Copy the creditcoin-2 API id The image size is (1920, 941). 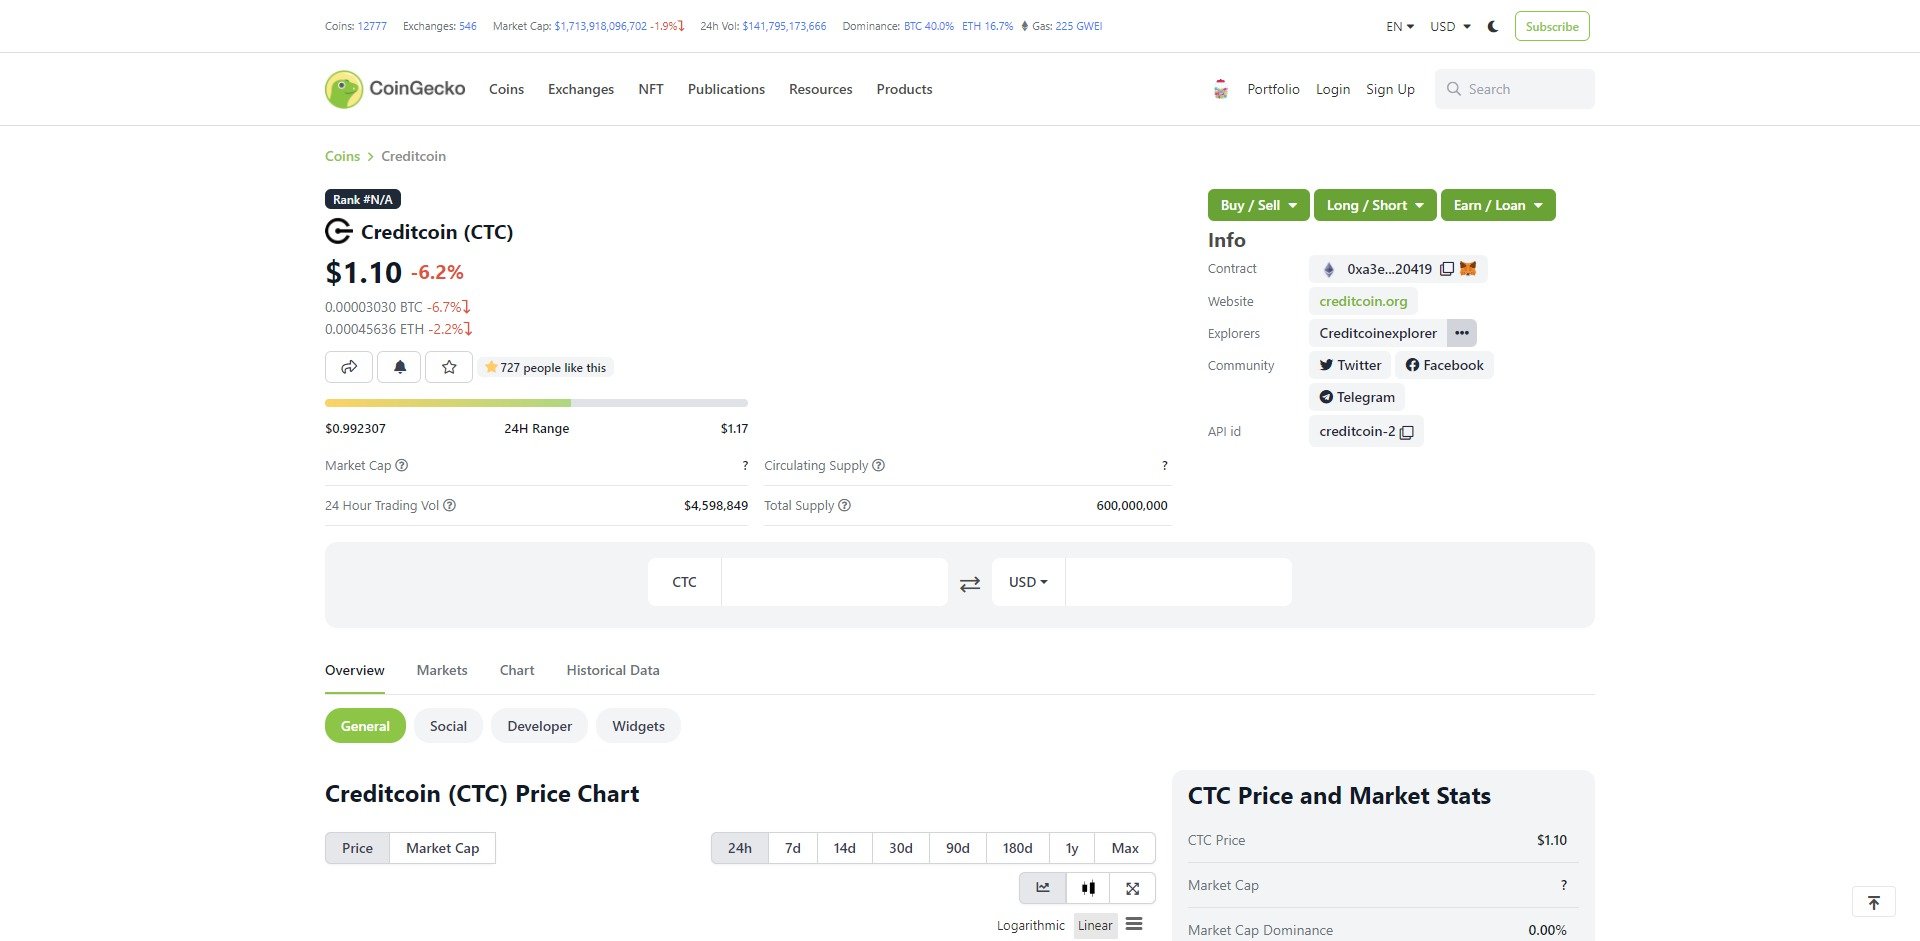(x=1406, y=432)
